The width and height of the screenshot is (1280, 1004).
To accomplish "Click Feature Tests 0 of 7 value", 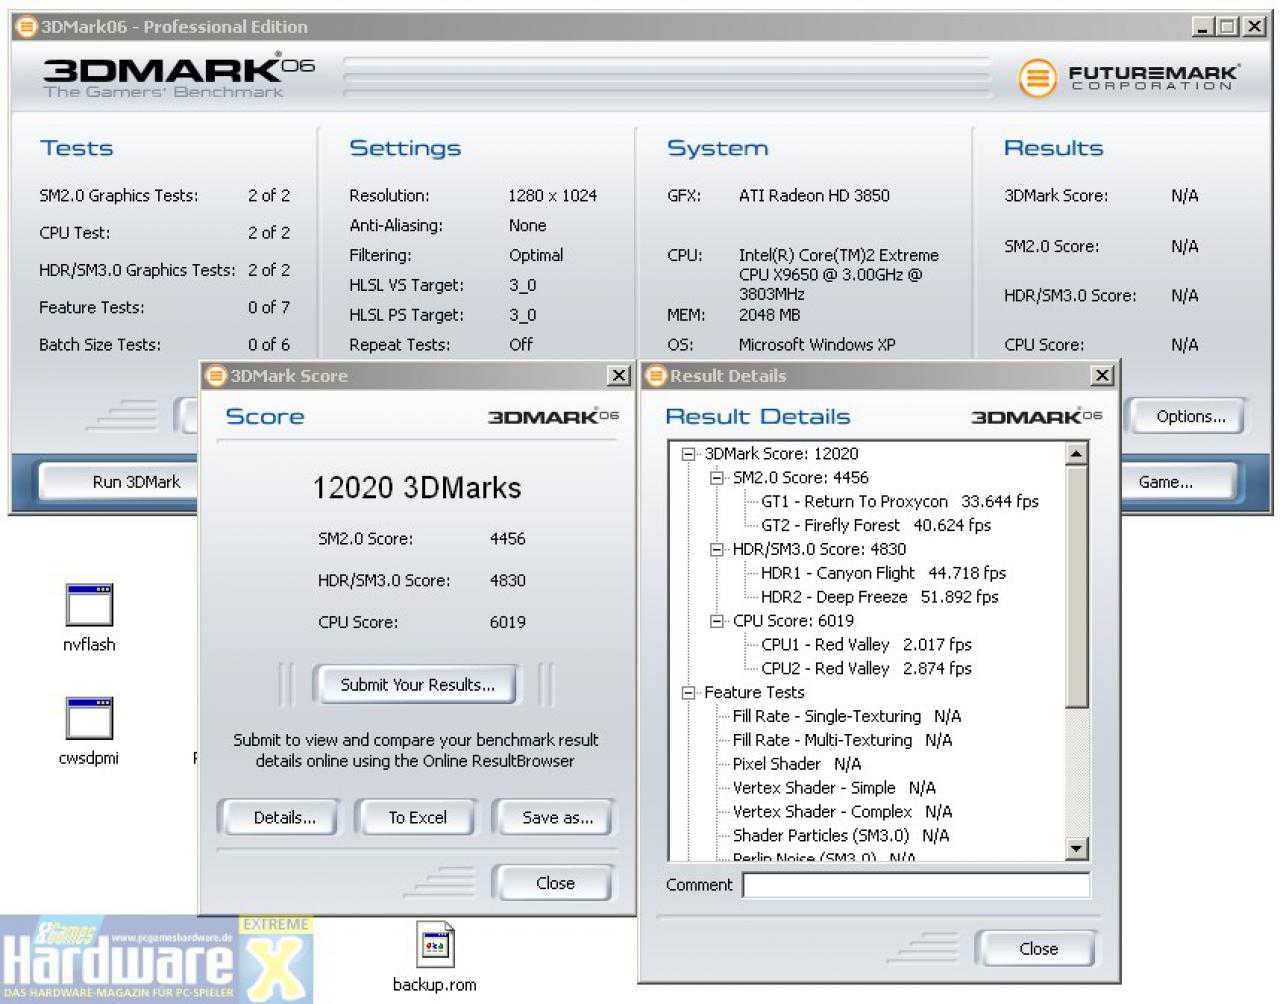I will click(x=269, y=308).
